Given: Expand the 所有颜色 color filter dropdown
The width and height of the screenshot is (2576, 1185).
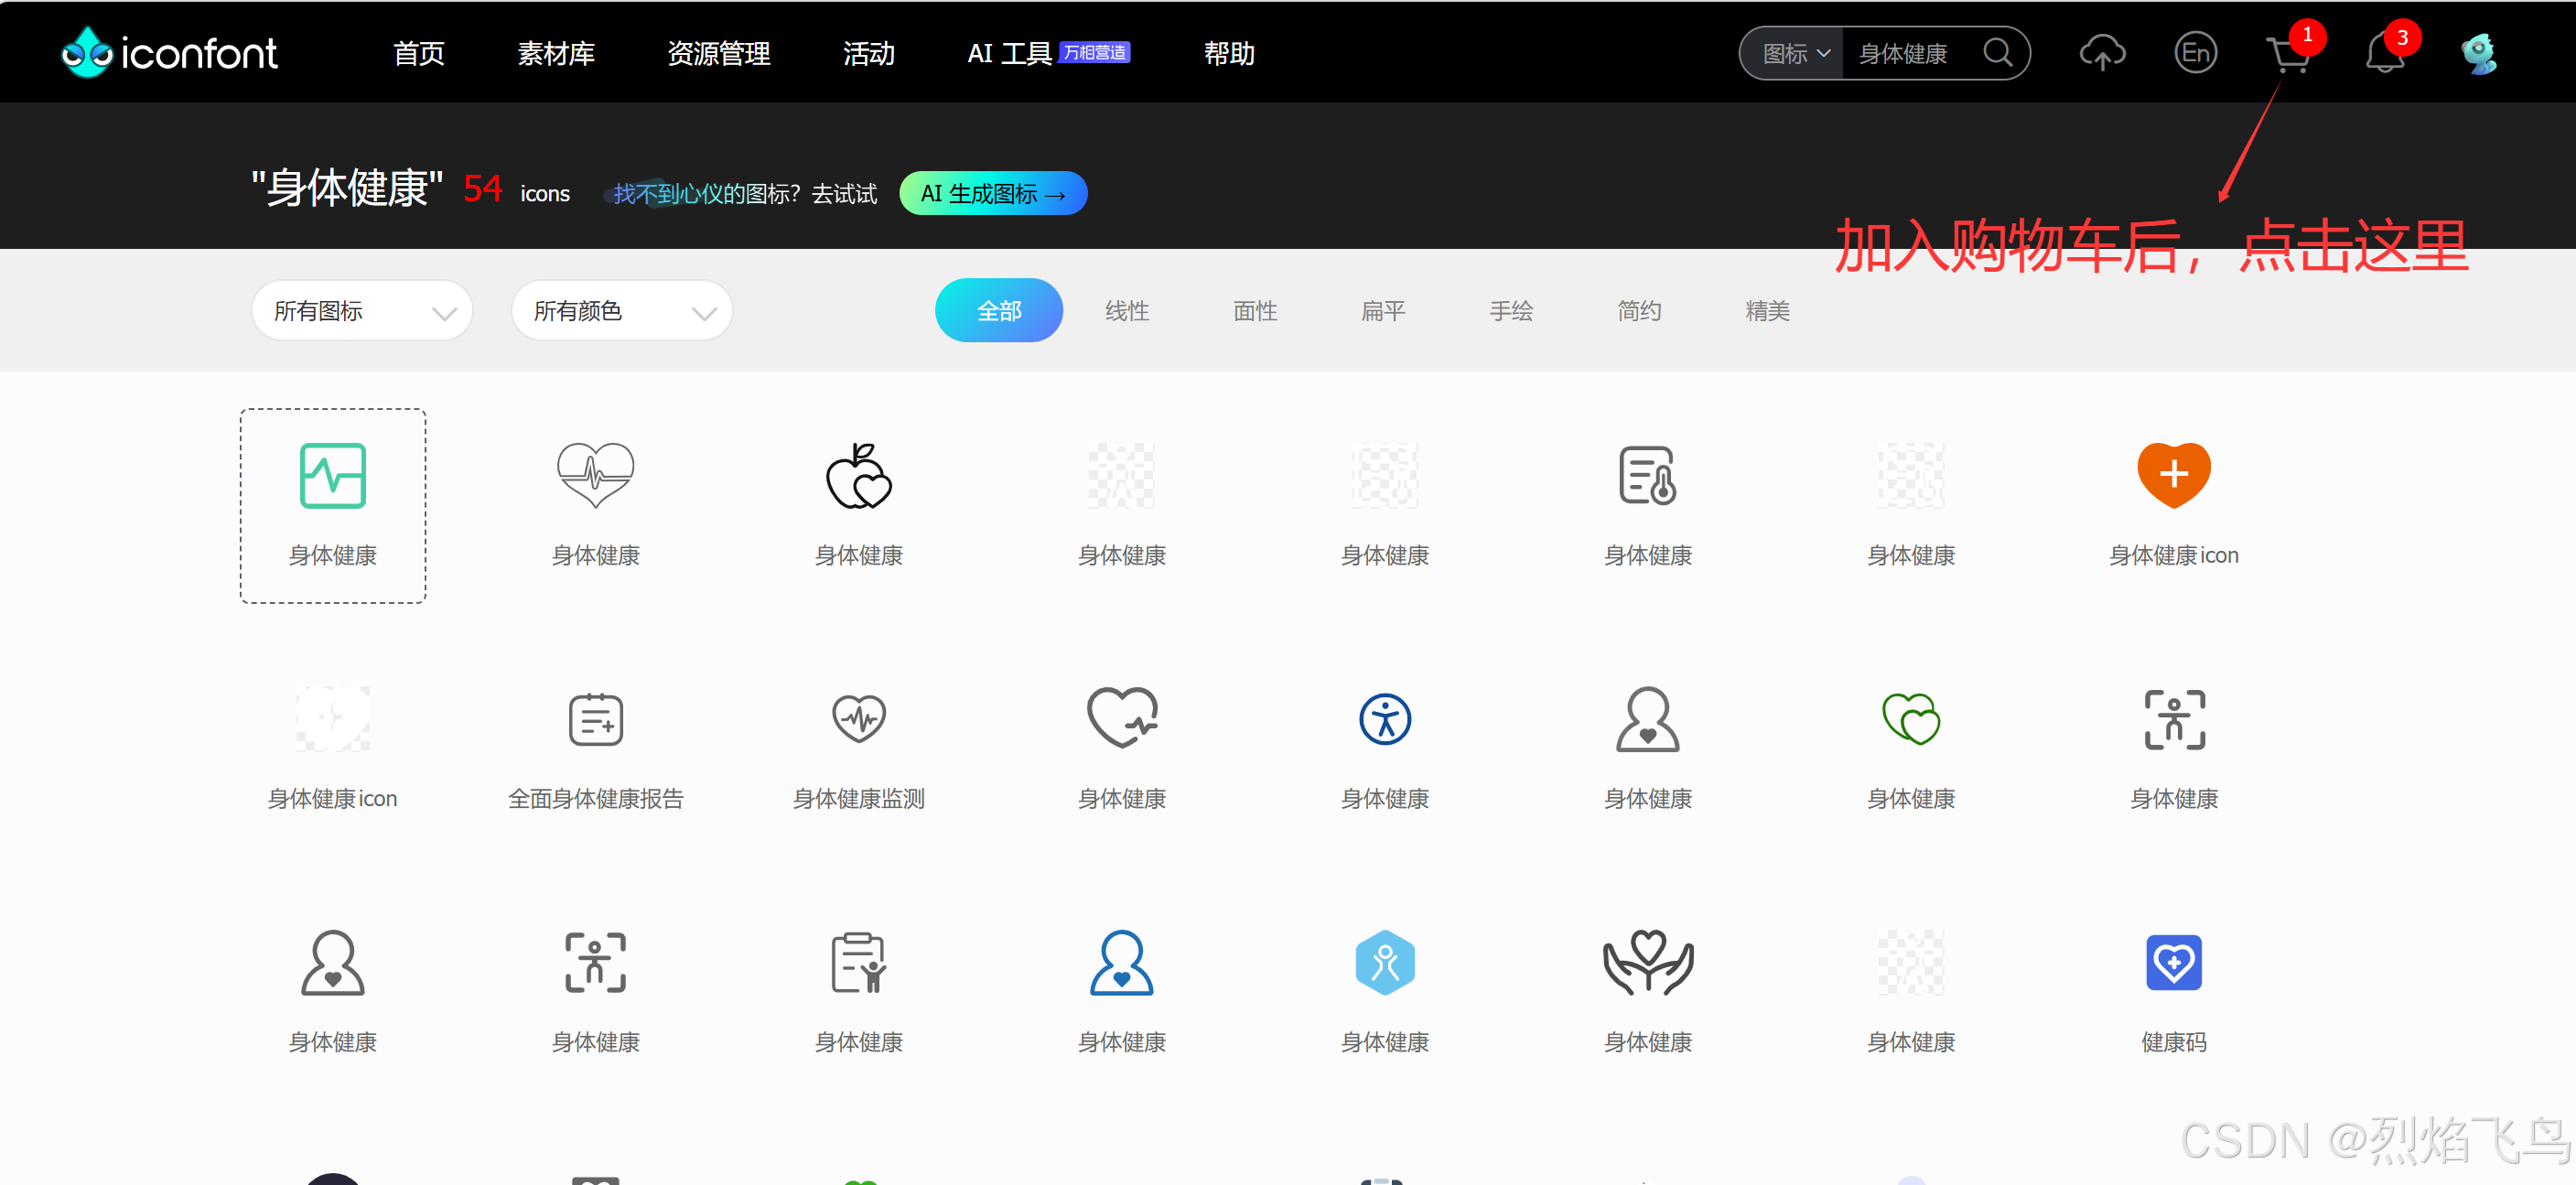Looking at the screenshot, I should pyautogui.click(x=622, y=311).
